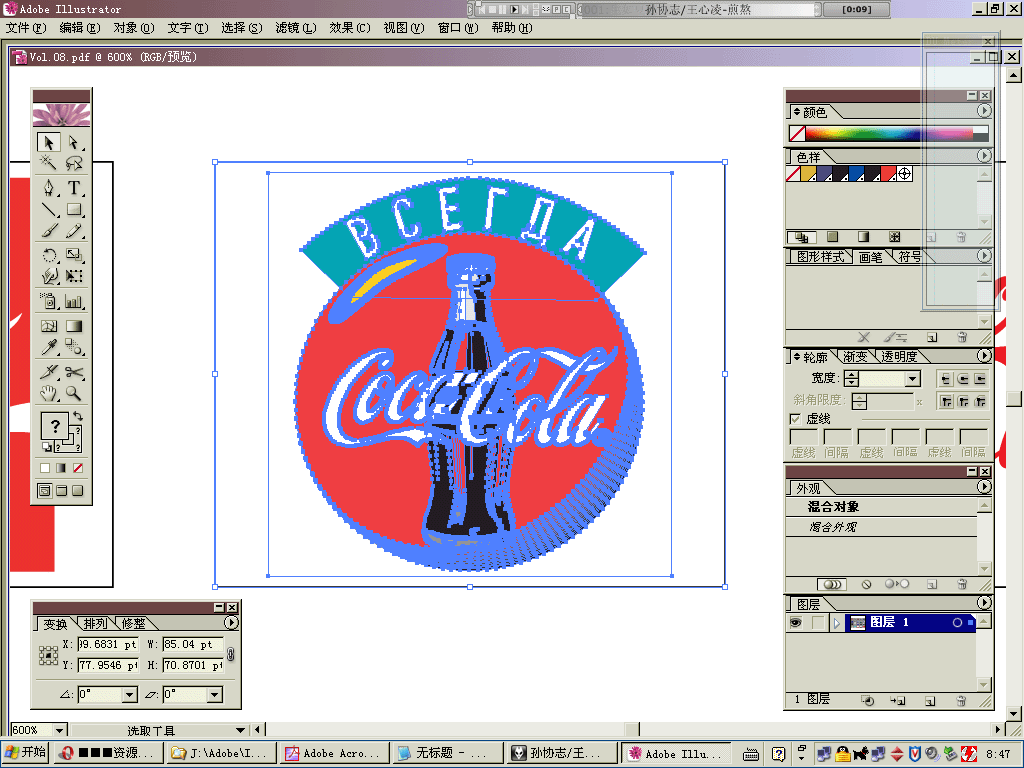This screenshot has height=768, width=1024.
Task: Pick the Paintbrush tool
Action: [49, 231]
